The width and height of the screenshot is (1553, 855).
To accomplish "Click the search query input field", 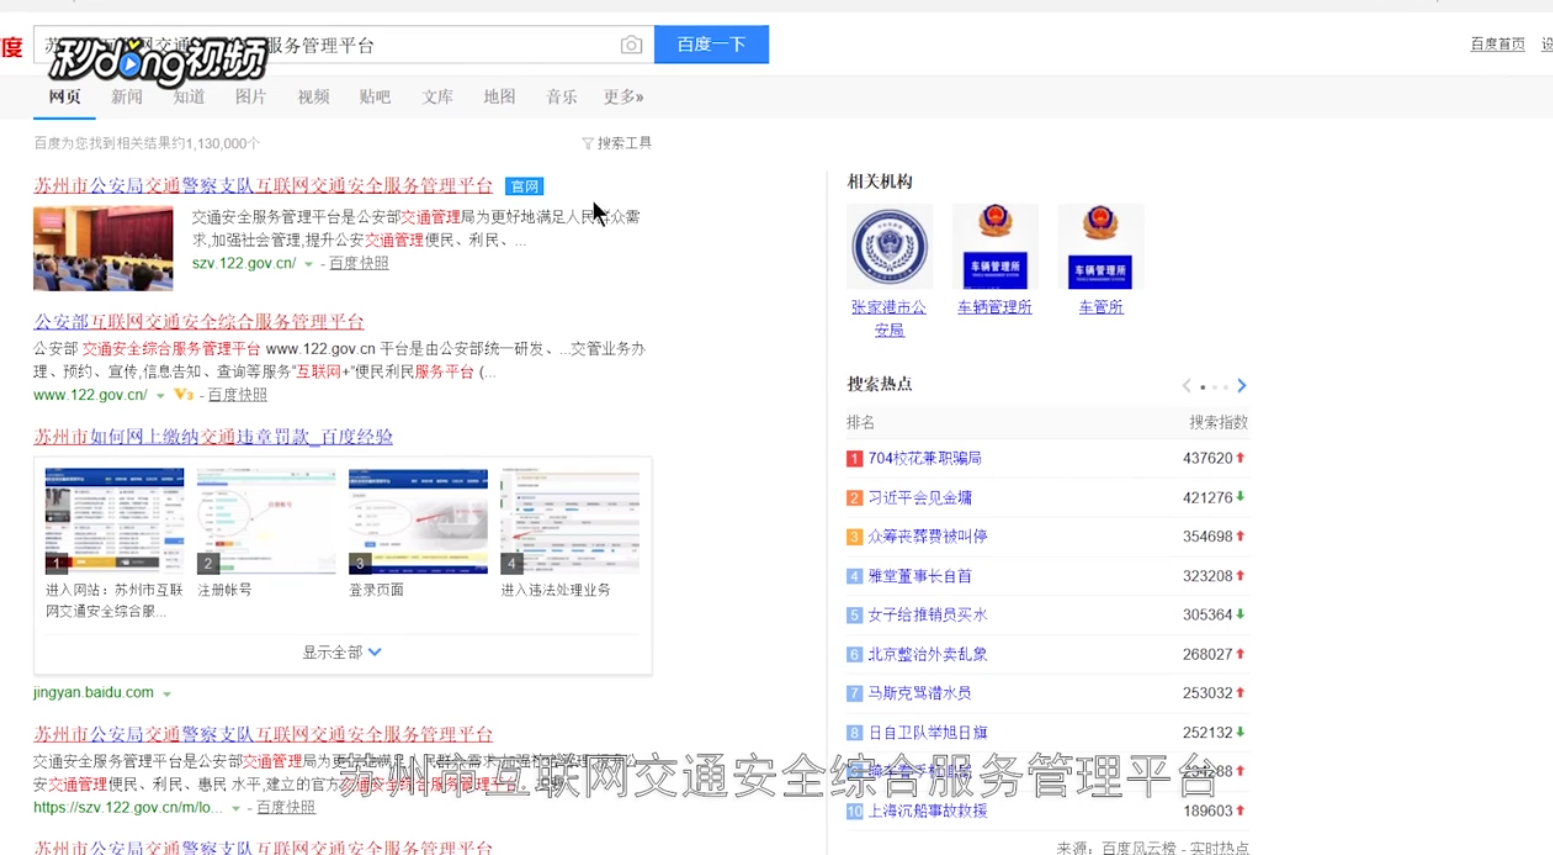I will (343, 45).
